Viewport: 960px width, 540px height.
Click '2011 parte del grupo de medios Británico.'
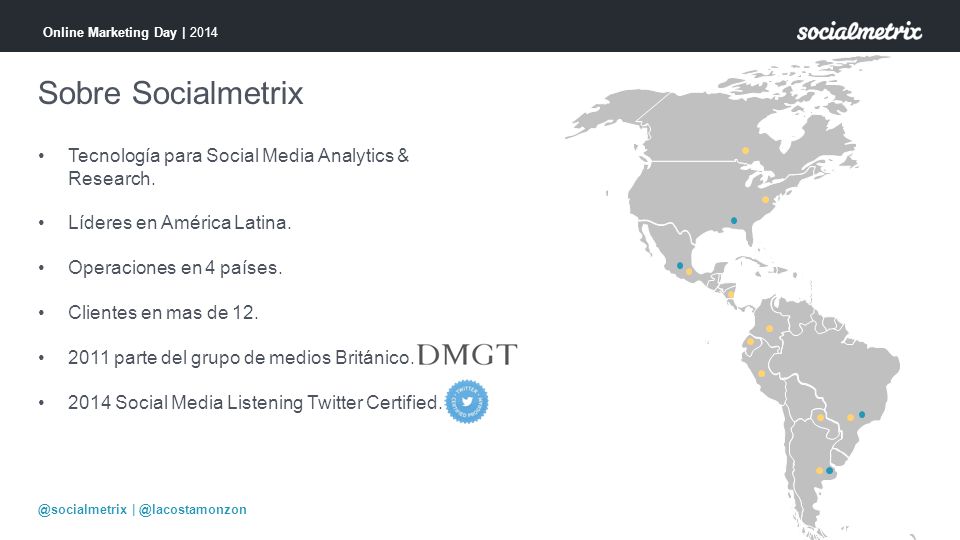(241, 358)
